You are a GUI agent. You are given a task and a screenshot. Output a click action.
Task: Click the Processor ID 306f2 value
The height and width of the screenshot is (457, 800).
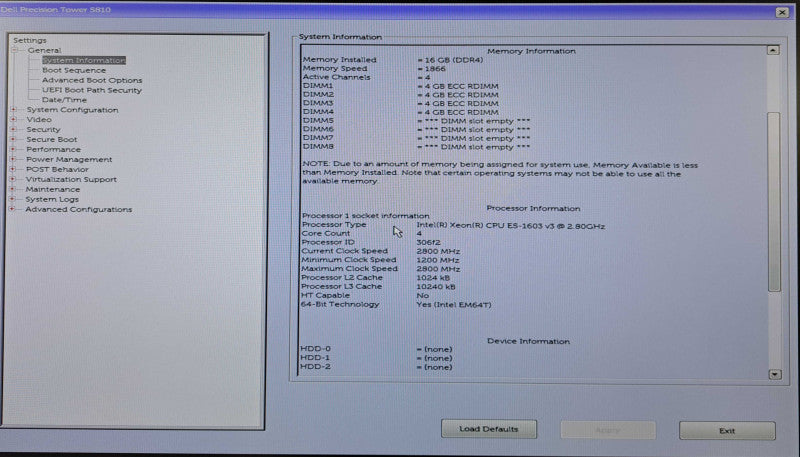tap(428, 242)
